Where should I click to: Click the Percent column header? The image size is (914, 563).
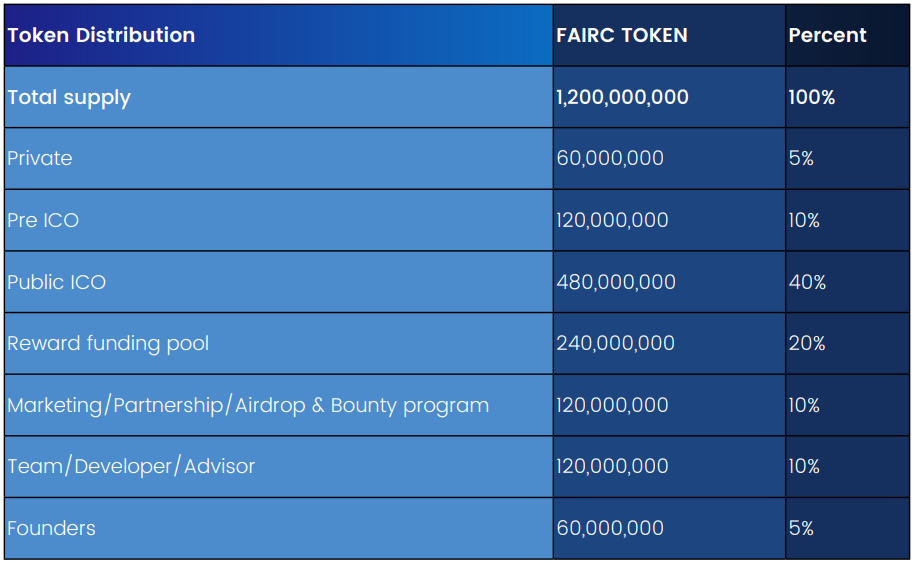point(827,35)
